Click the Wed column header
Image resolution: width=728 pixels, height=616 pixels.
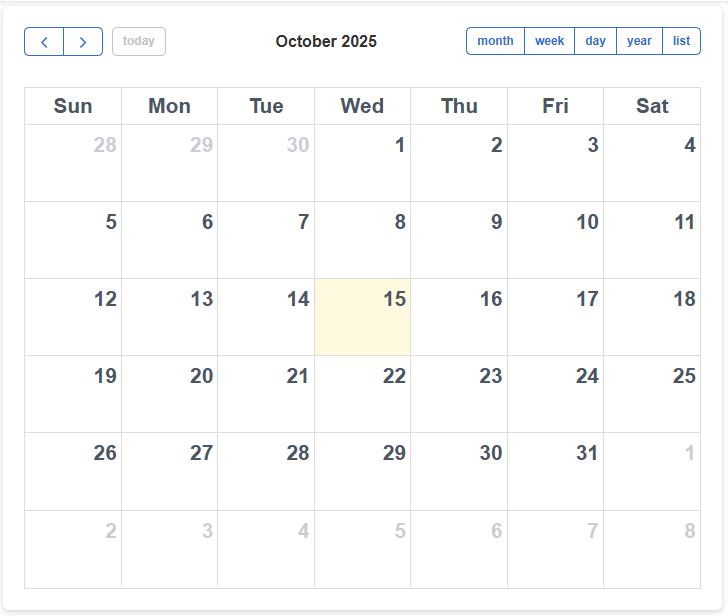(x=362, y=106)
